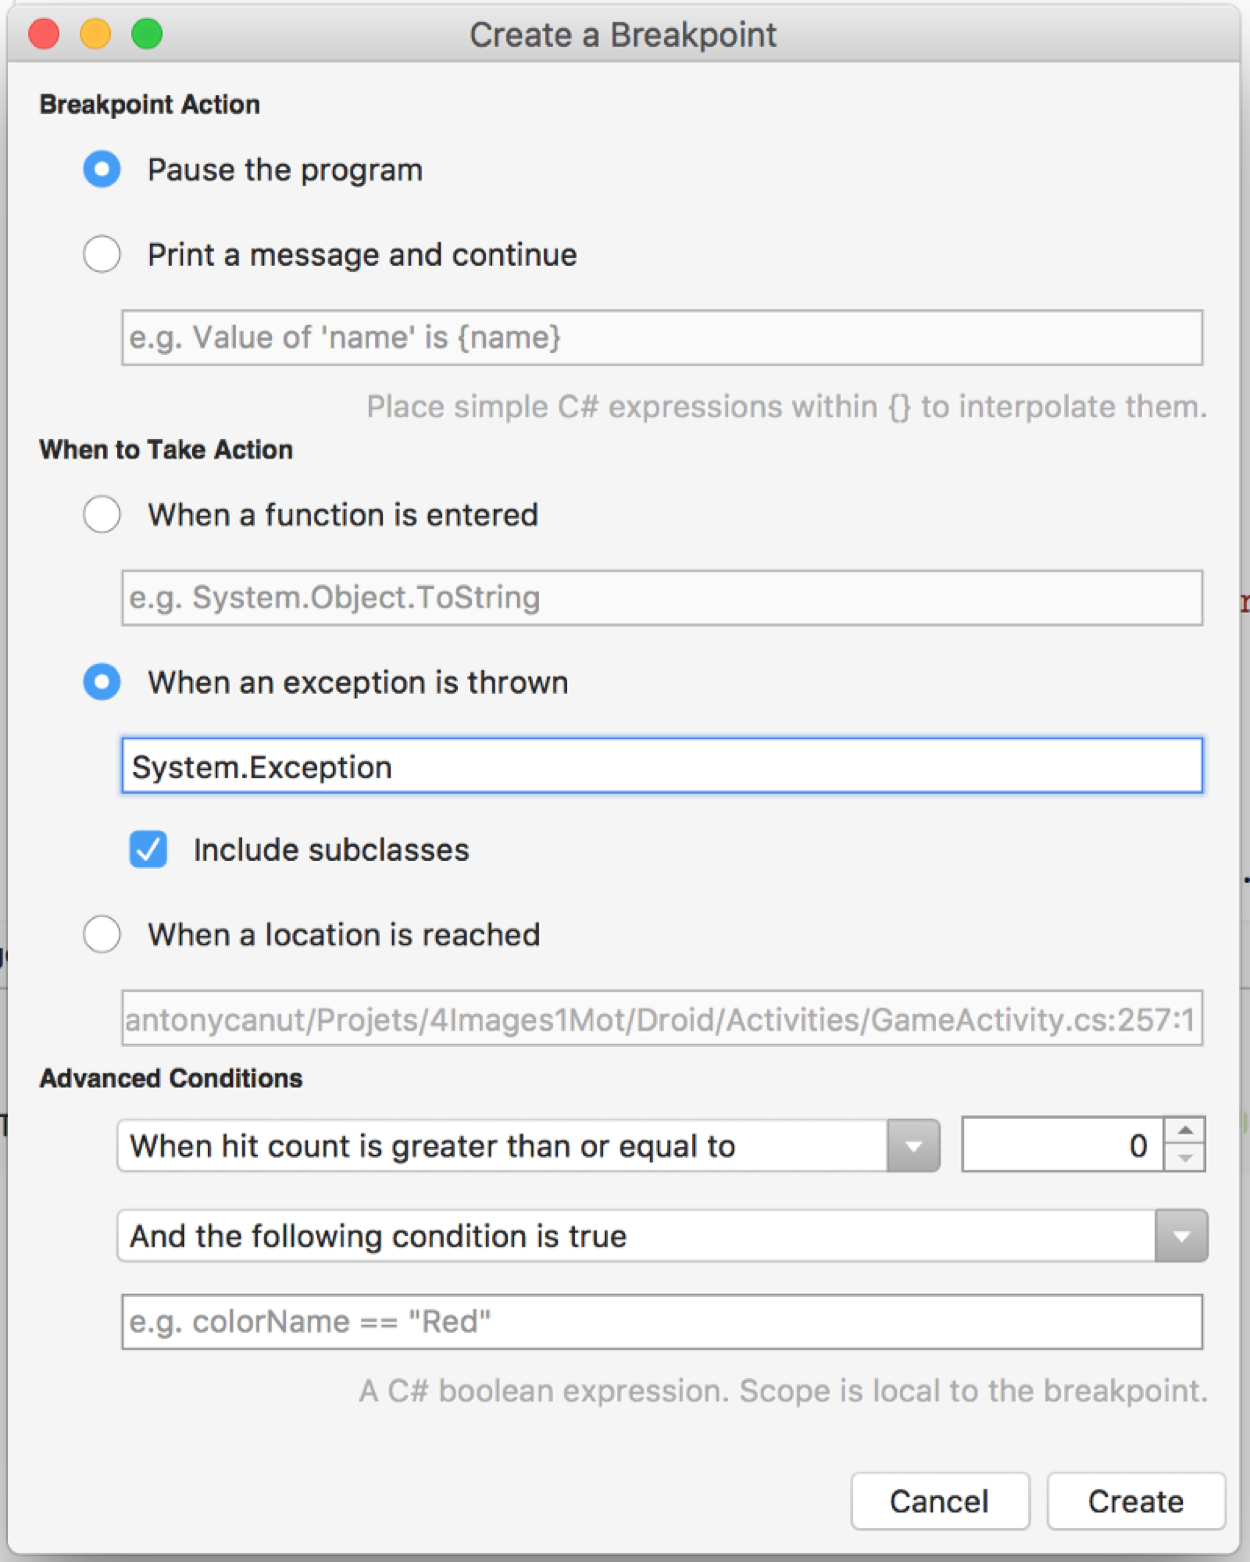Viewport: 1250px width, 1562px height.
Task: Click the hit count number field
Action: [x=1062, y=1145]
